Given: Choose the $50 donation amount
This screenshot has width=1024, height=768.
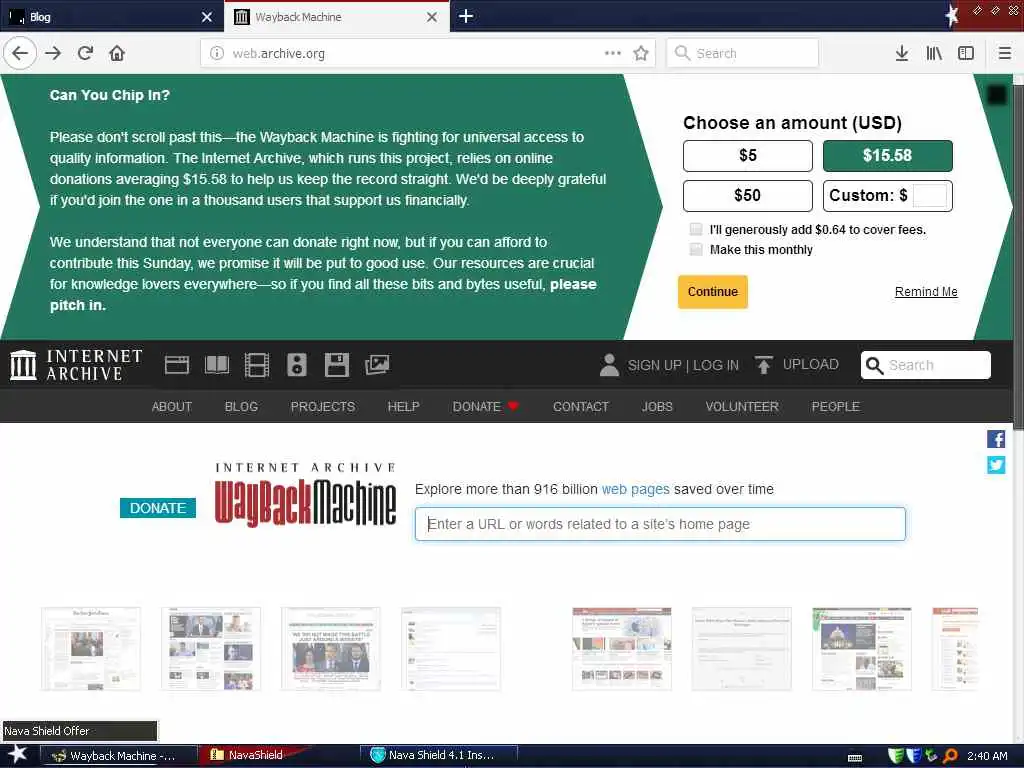Looking at the screenshot, I should pos(748,195).
